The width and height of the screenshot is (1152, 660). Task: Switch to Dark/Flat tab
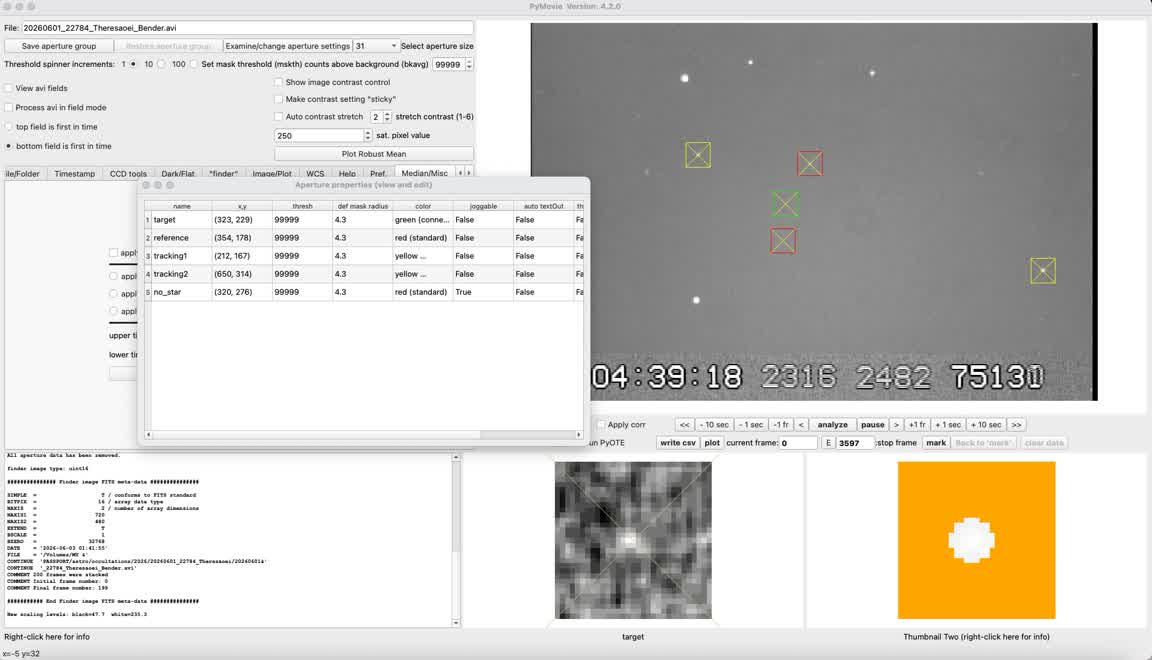point(178,173)
